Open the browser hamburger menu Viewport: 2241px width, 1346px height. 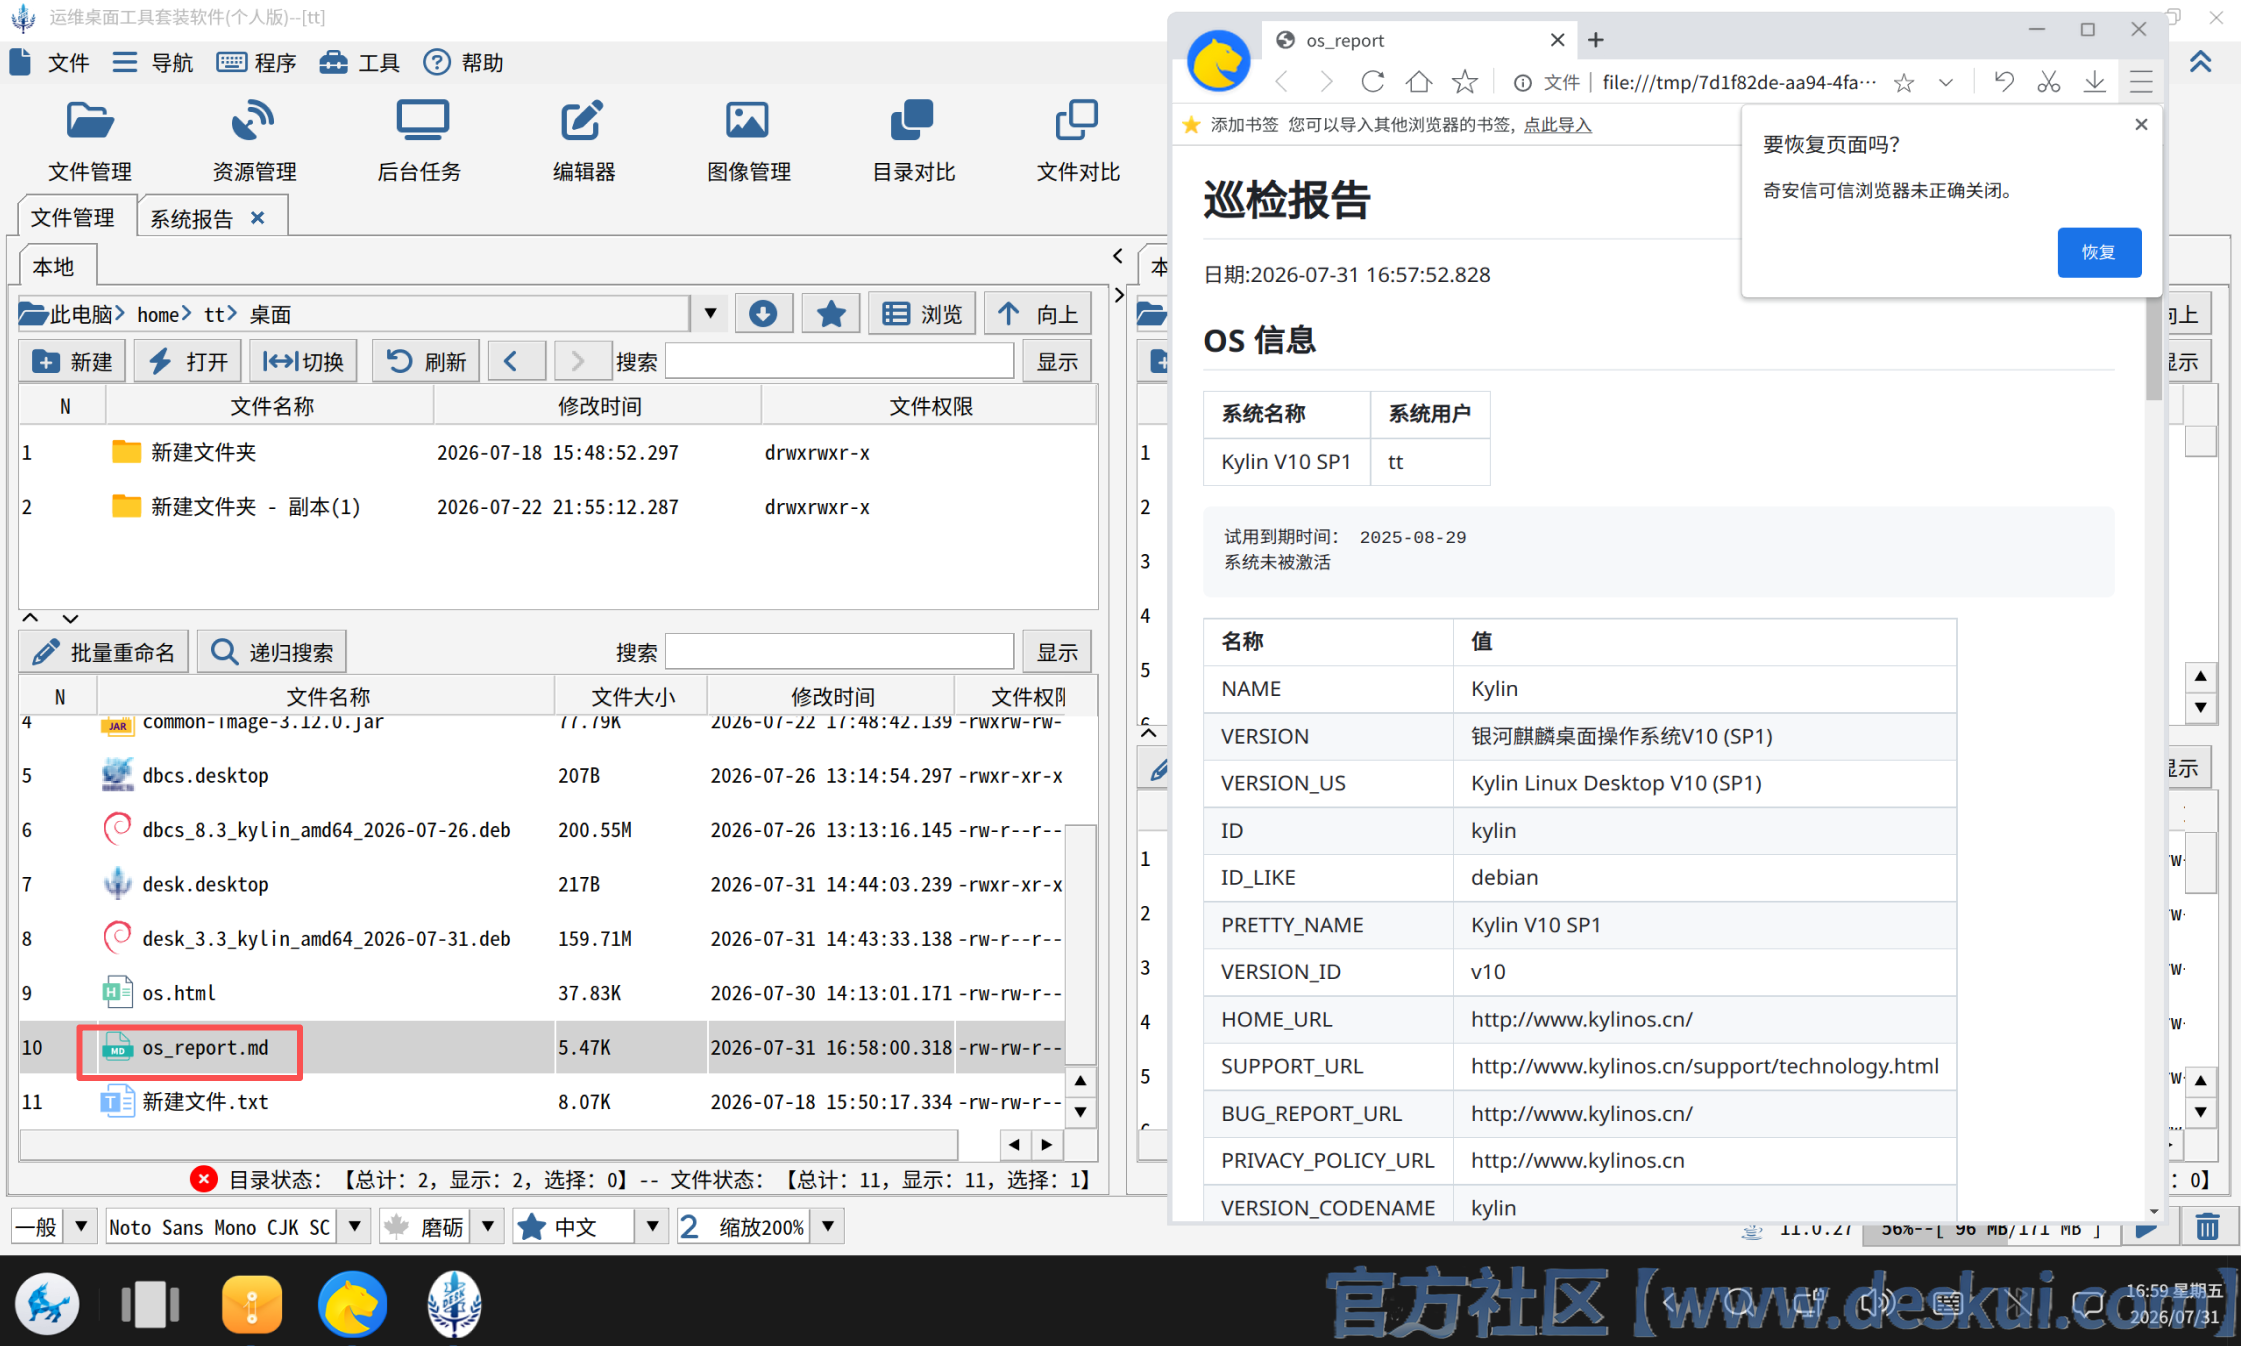[x=2140, y=82]
